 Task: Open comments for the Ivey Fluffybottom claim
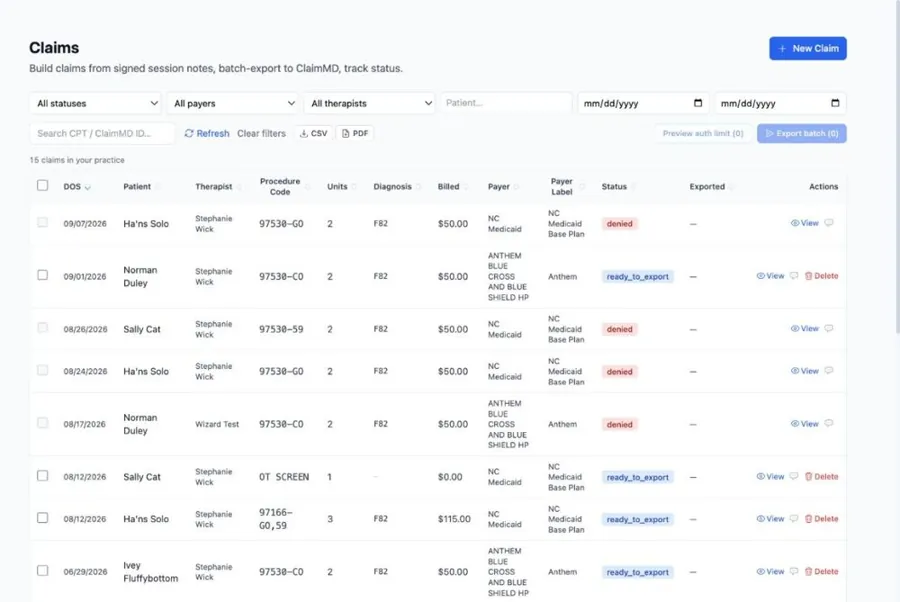794,572
